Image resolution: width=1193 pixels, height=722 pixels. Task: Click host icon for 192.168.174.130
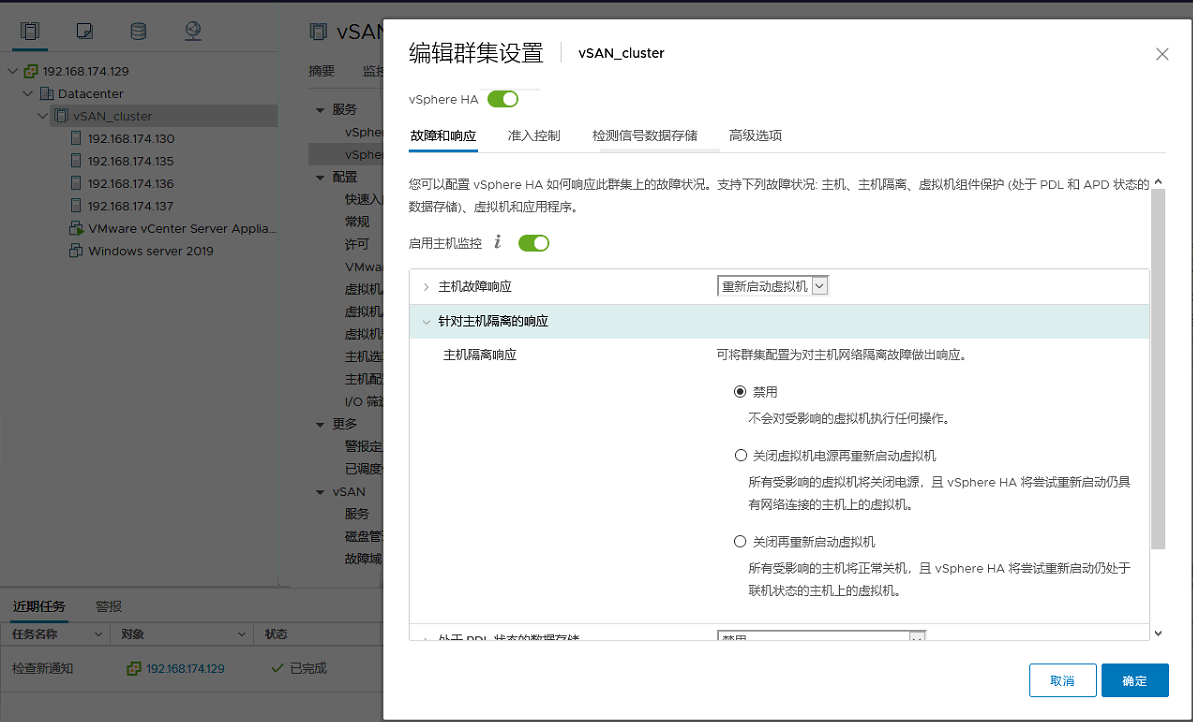coord(75,138)
